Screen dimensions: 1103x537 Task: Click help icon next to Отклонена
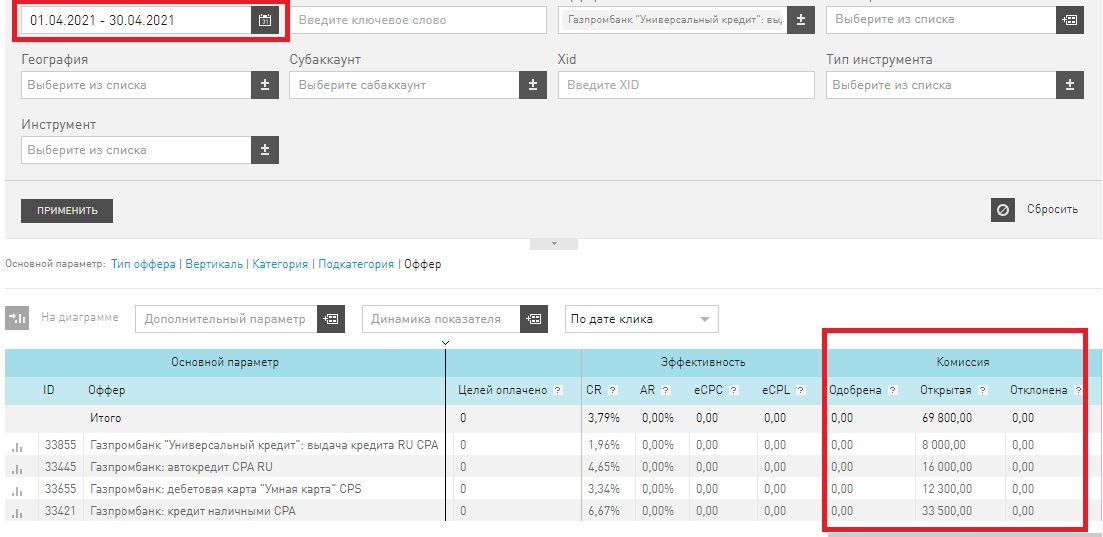coord(1078,390)
